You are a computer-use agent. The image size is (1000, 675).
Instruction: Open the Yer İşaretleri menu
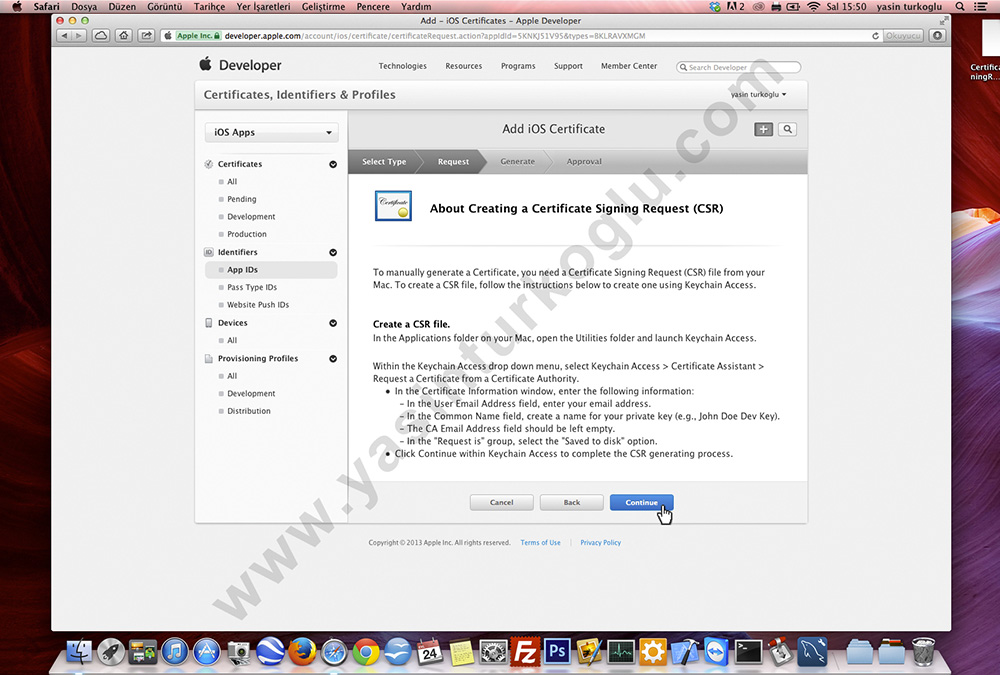pos(263,6)
